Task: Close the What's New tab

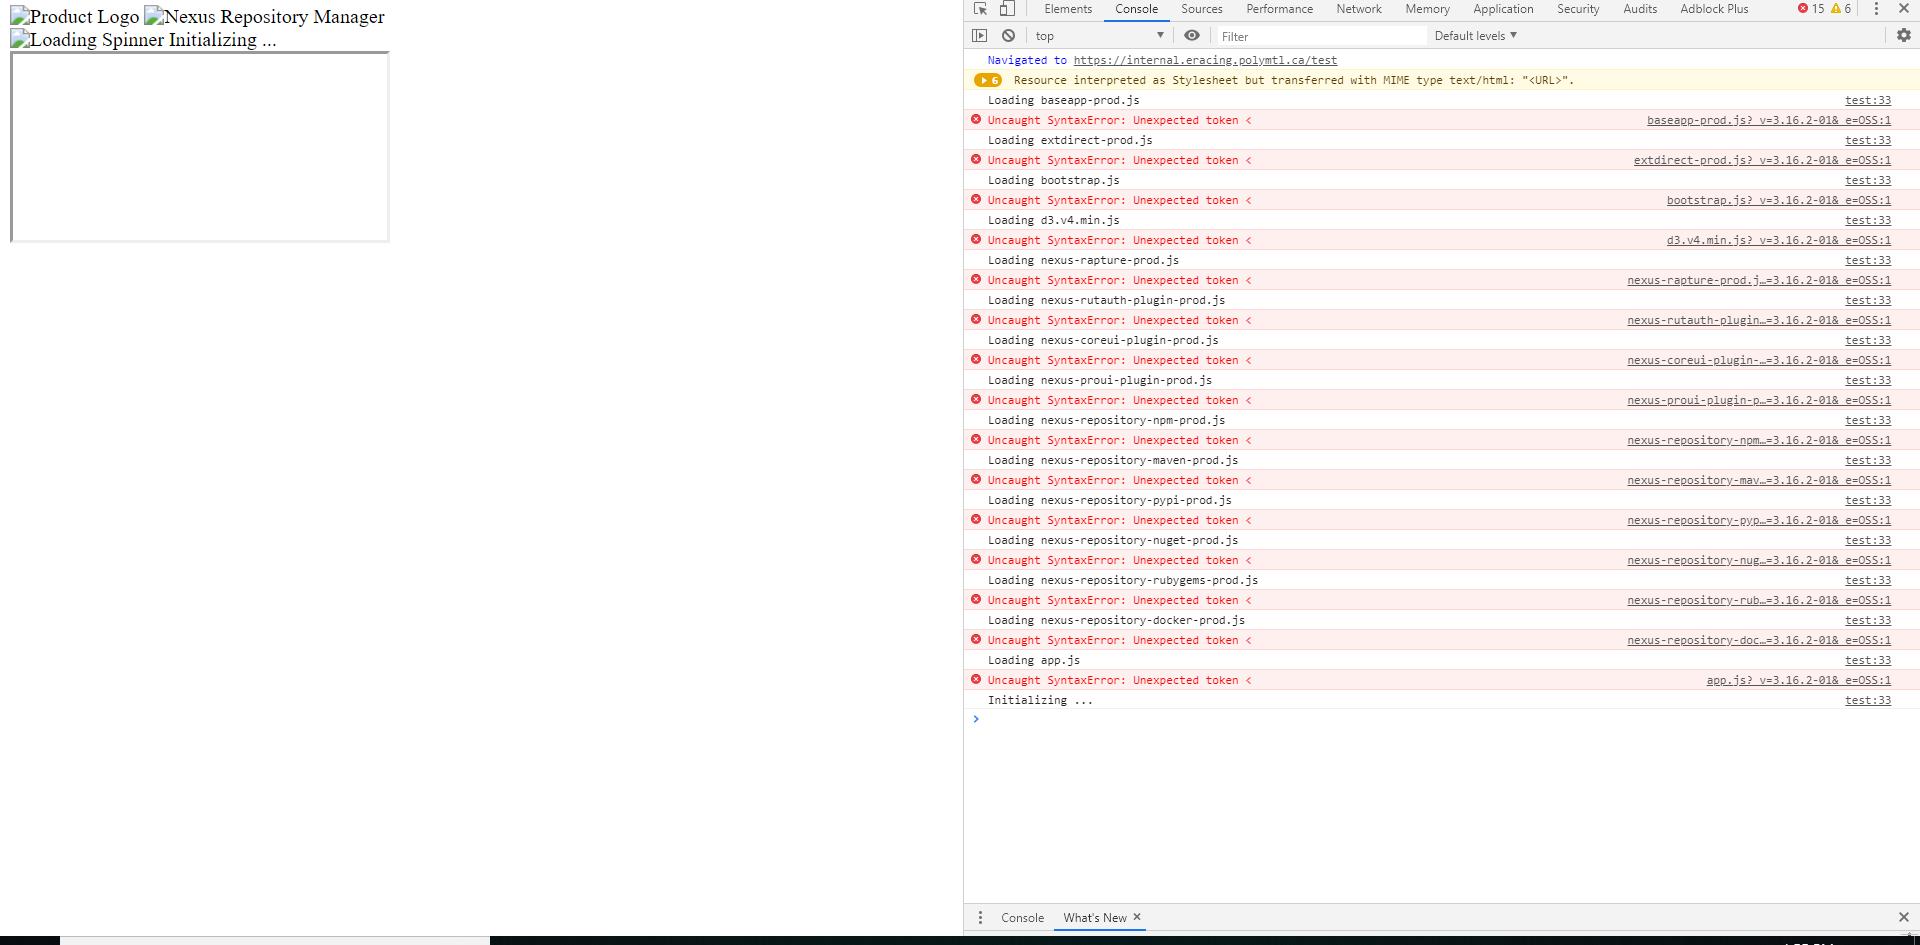Action: pos(1136,917)
